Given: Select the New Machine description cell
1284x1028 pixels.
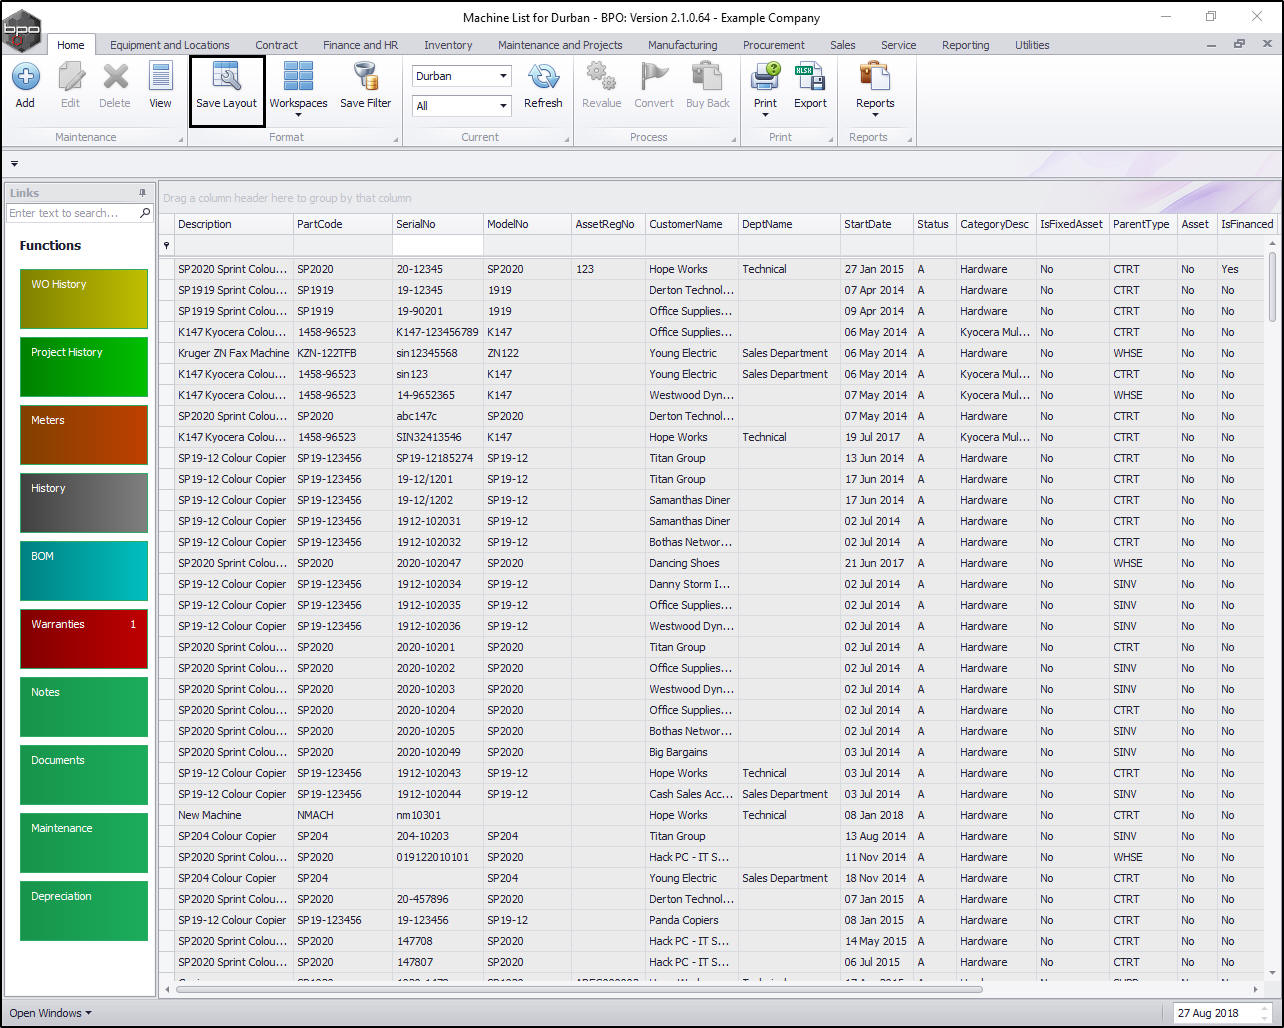Looking at the screenshot, I should (x=233, y=815).
